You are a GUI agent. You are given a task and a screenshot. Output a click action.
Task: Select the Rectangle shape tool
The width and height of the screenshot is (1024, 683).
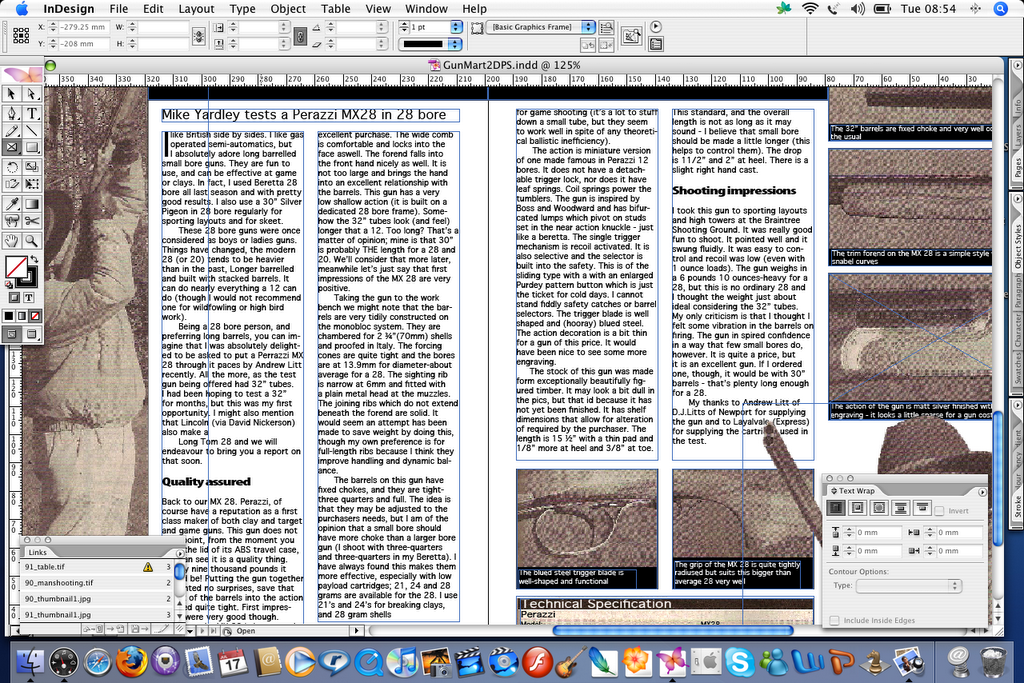[31, 148]
